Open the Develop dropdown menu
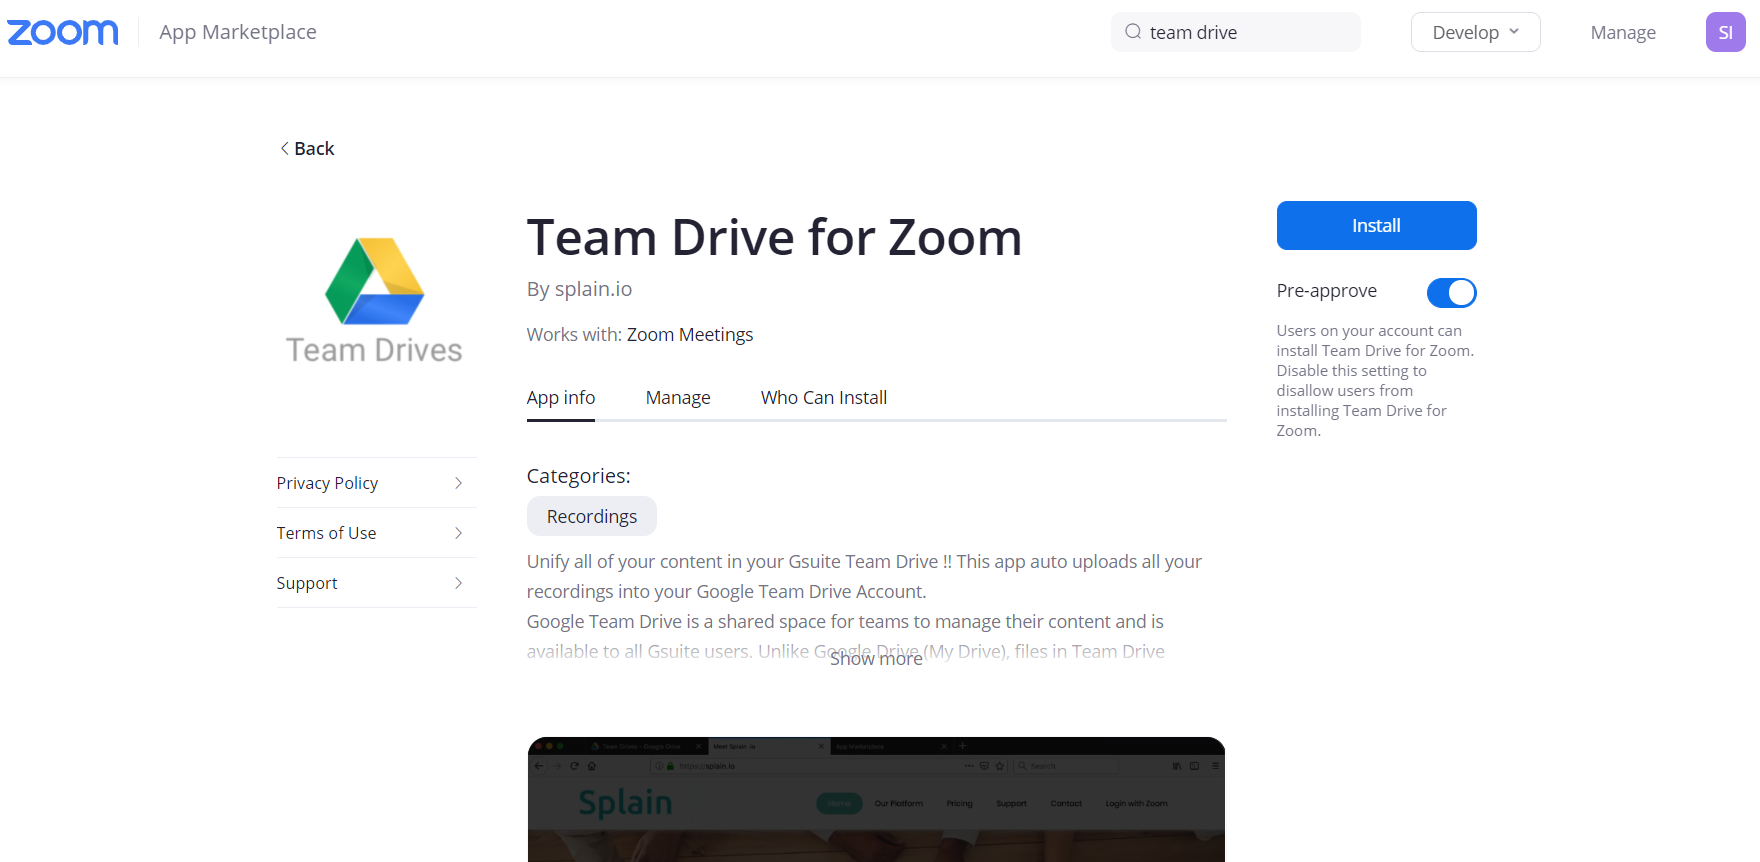The width and height of the screenshot is (1760, 862). pos(1475,32)
